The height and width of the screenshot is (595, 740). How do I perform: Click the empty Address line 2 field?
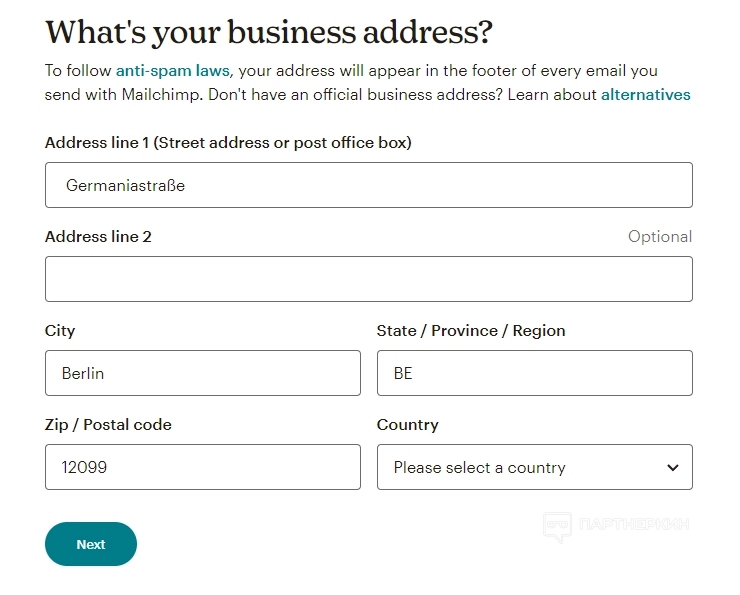click(368, 279)
